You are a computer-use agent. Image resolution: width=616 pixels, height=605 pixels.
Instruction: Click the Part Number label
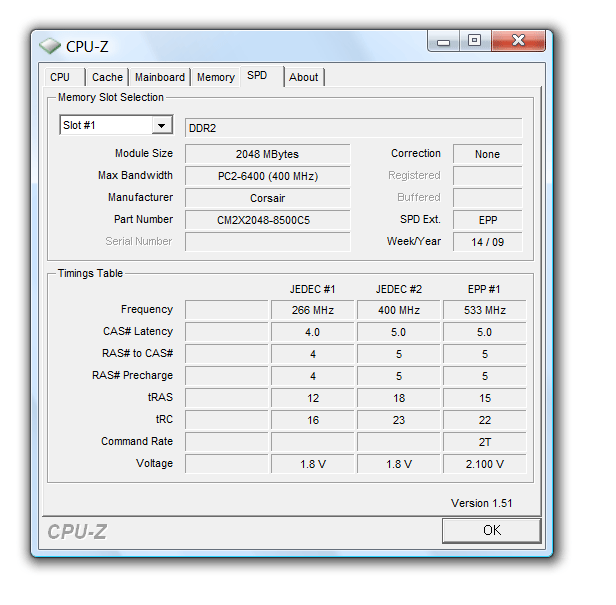[x=143, y=219]
